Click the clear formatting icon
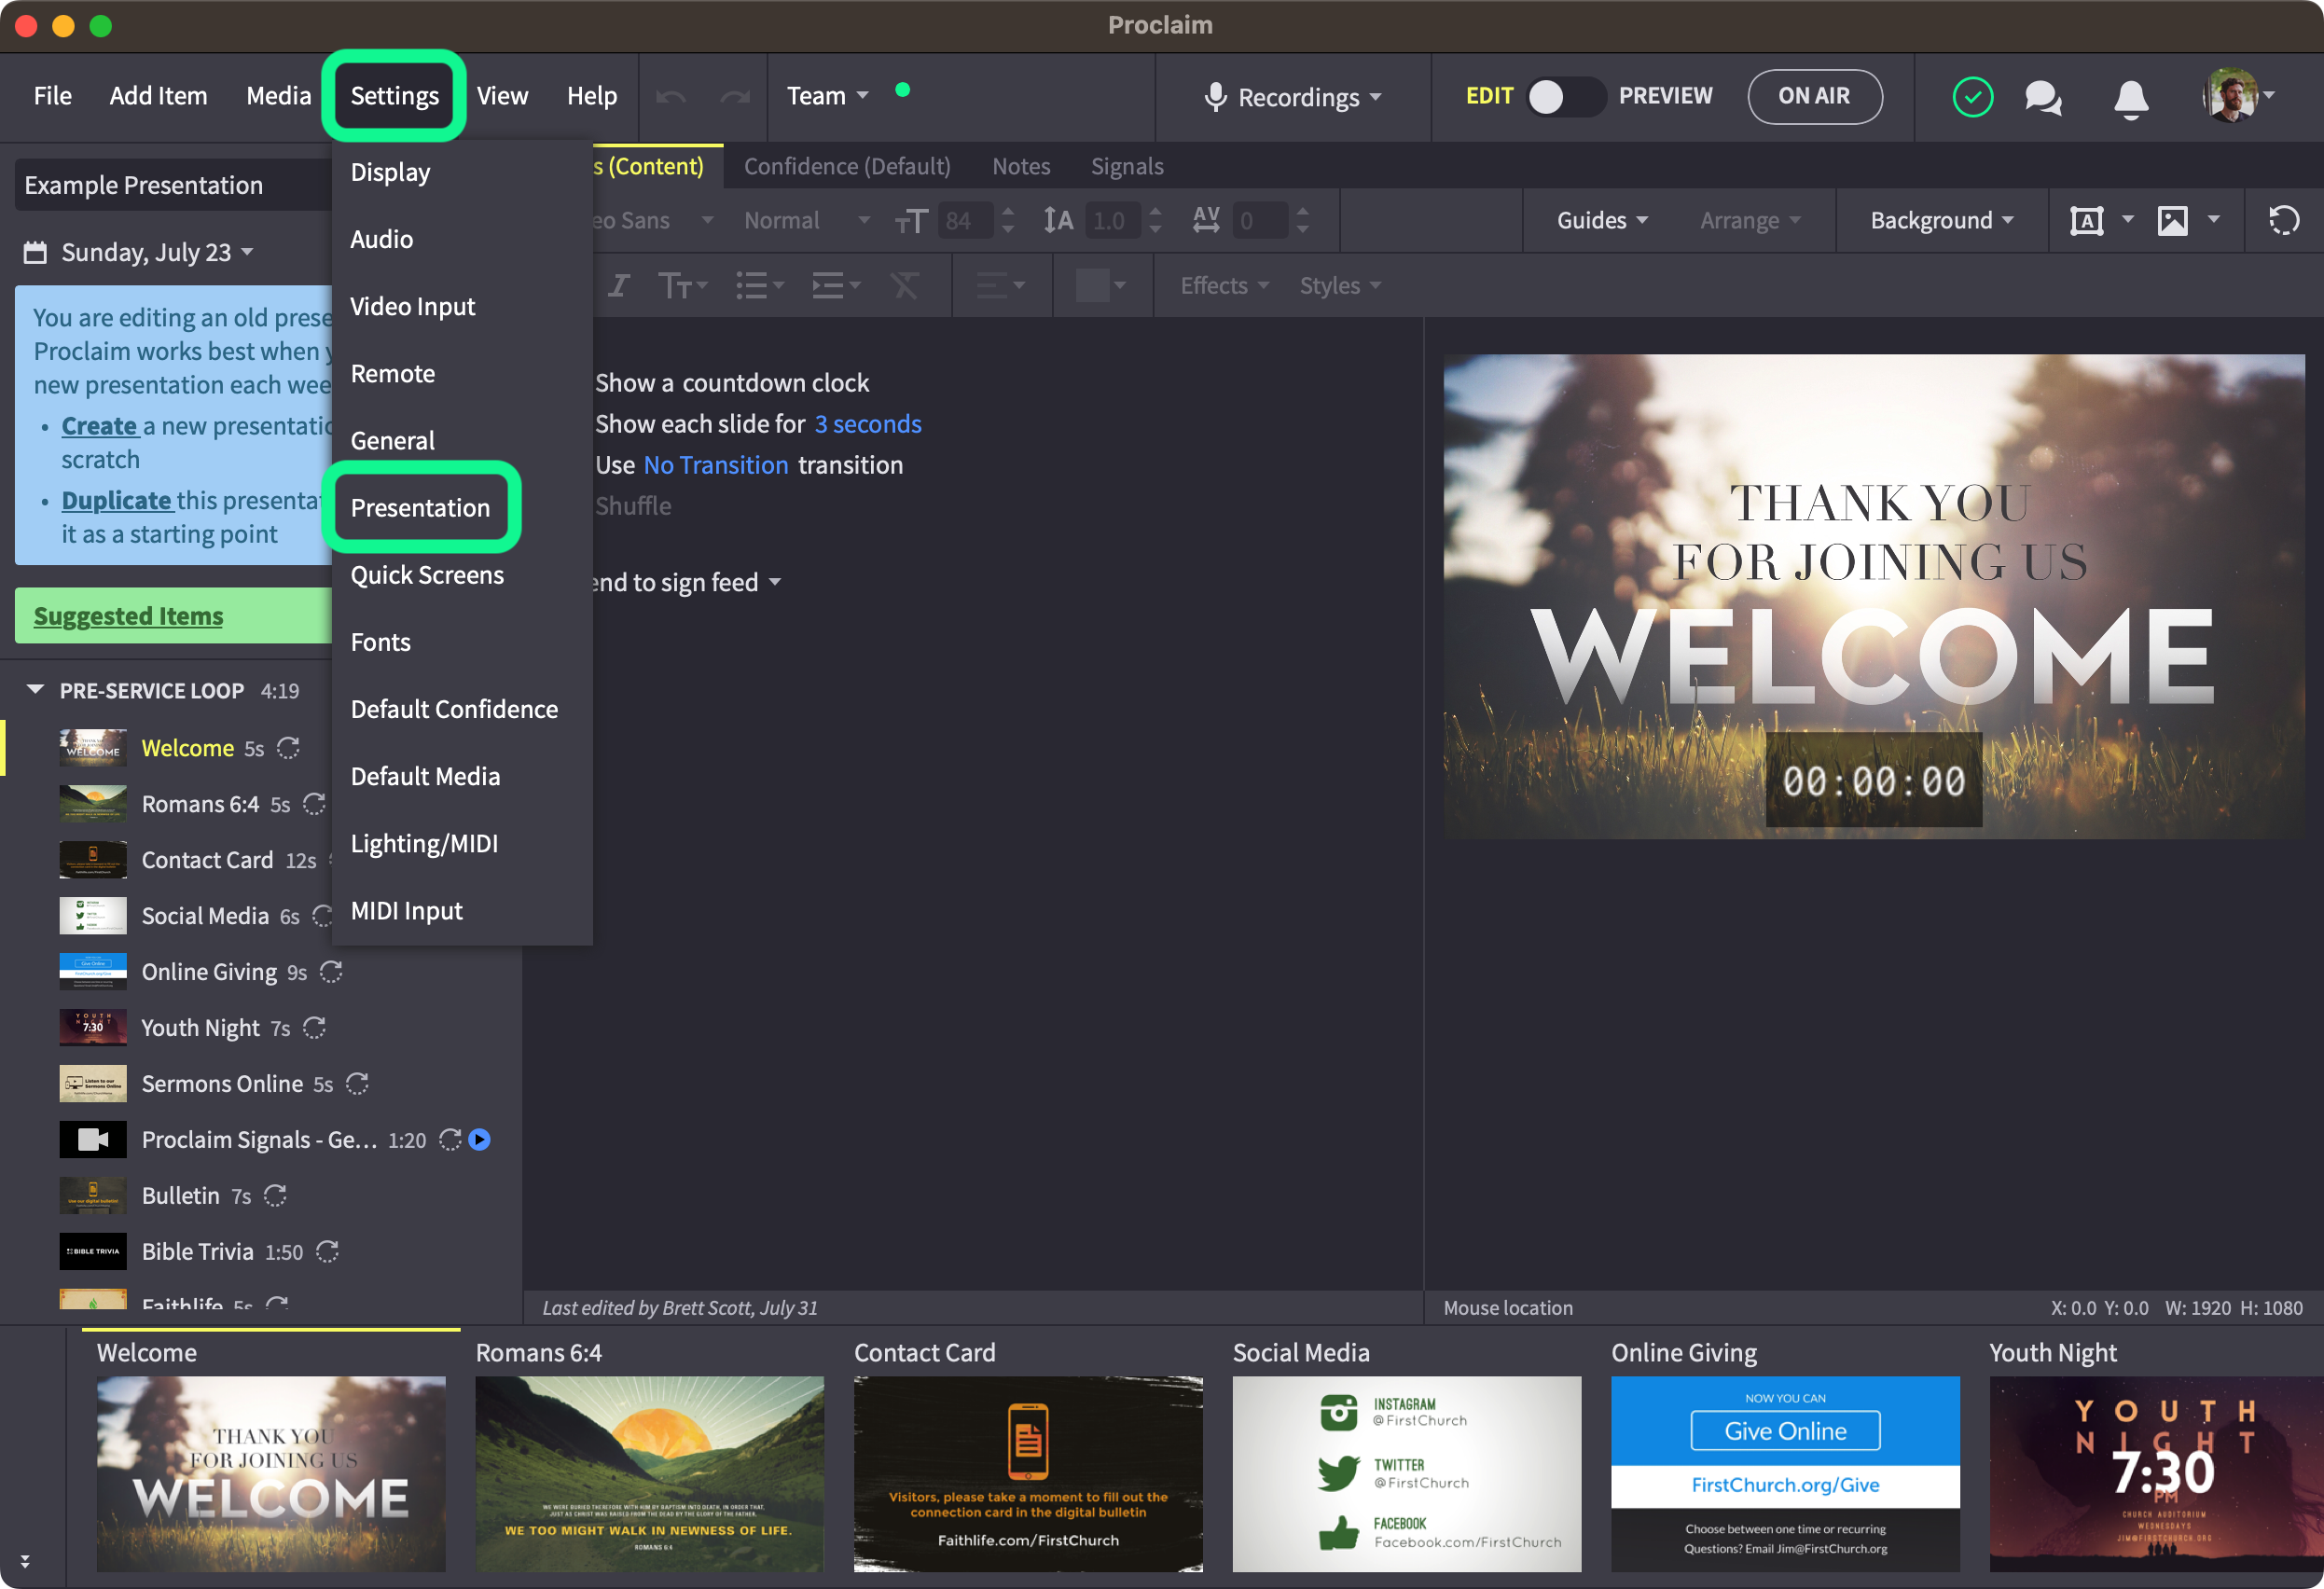Viewport: 2324px width, 1589px height. click(904, 286)
